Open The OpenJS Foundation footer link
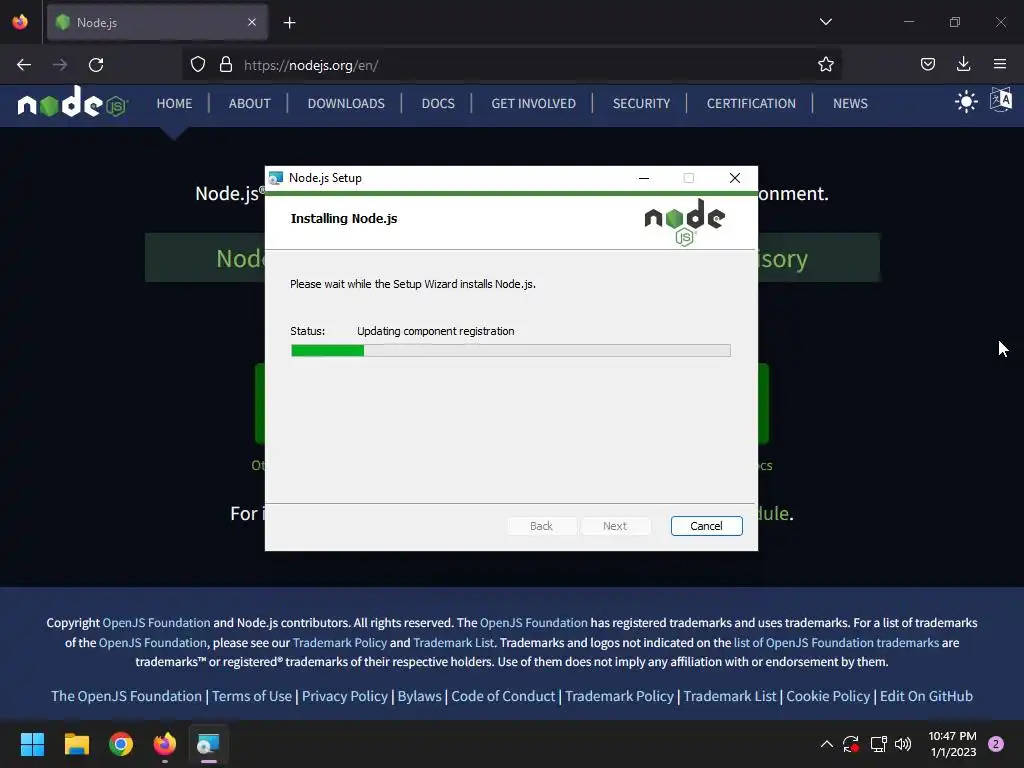Viewport: 1024px width, 768px height. (x=126, y=696)
